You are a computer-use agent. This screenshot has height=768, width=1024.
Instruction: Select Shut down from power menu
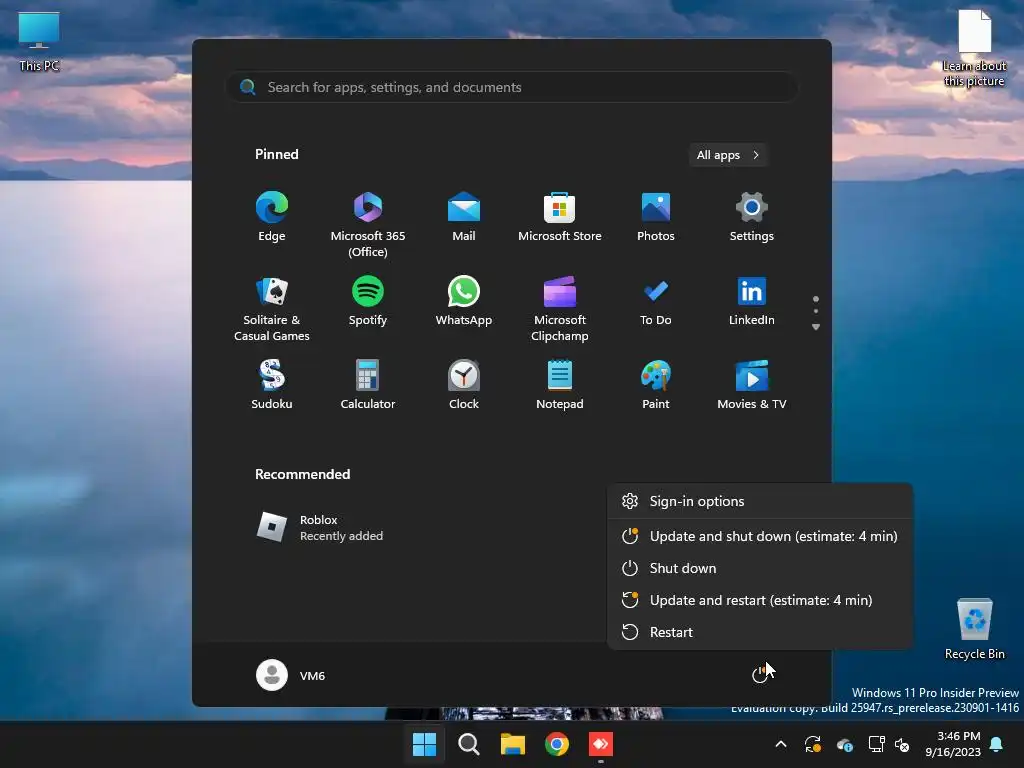(x=760, y=568)
